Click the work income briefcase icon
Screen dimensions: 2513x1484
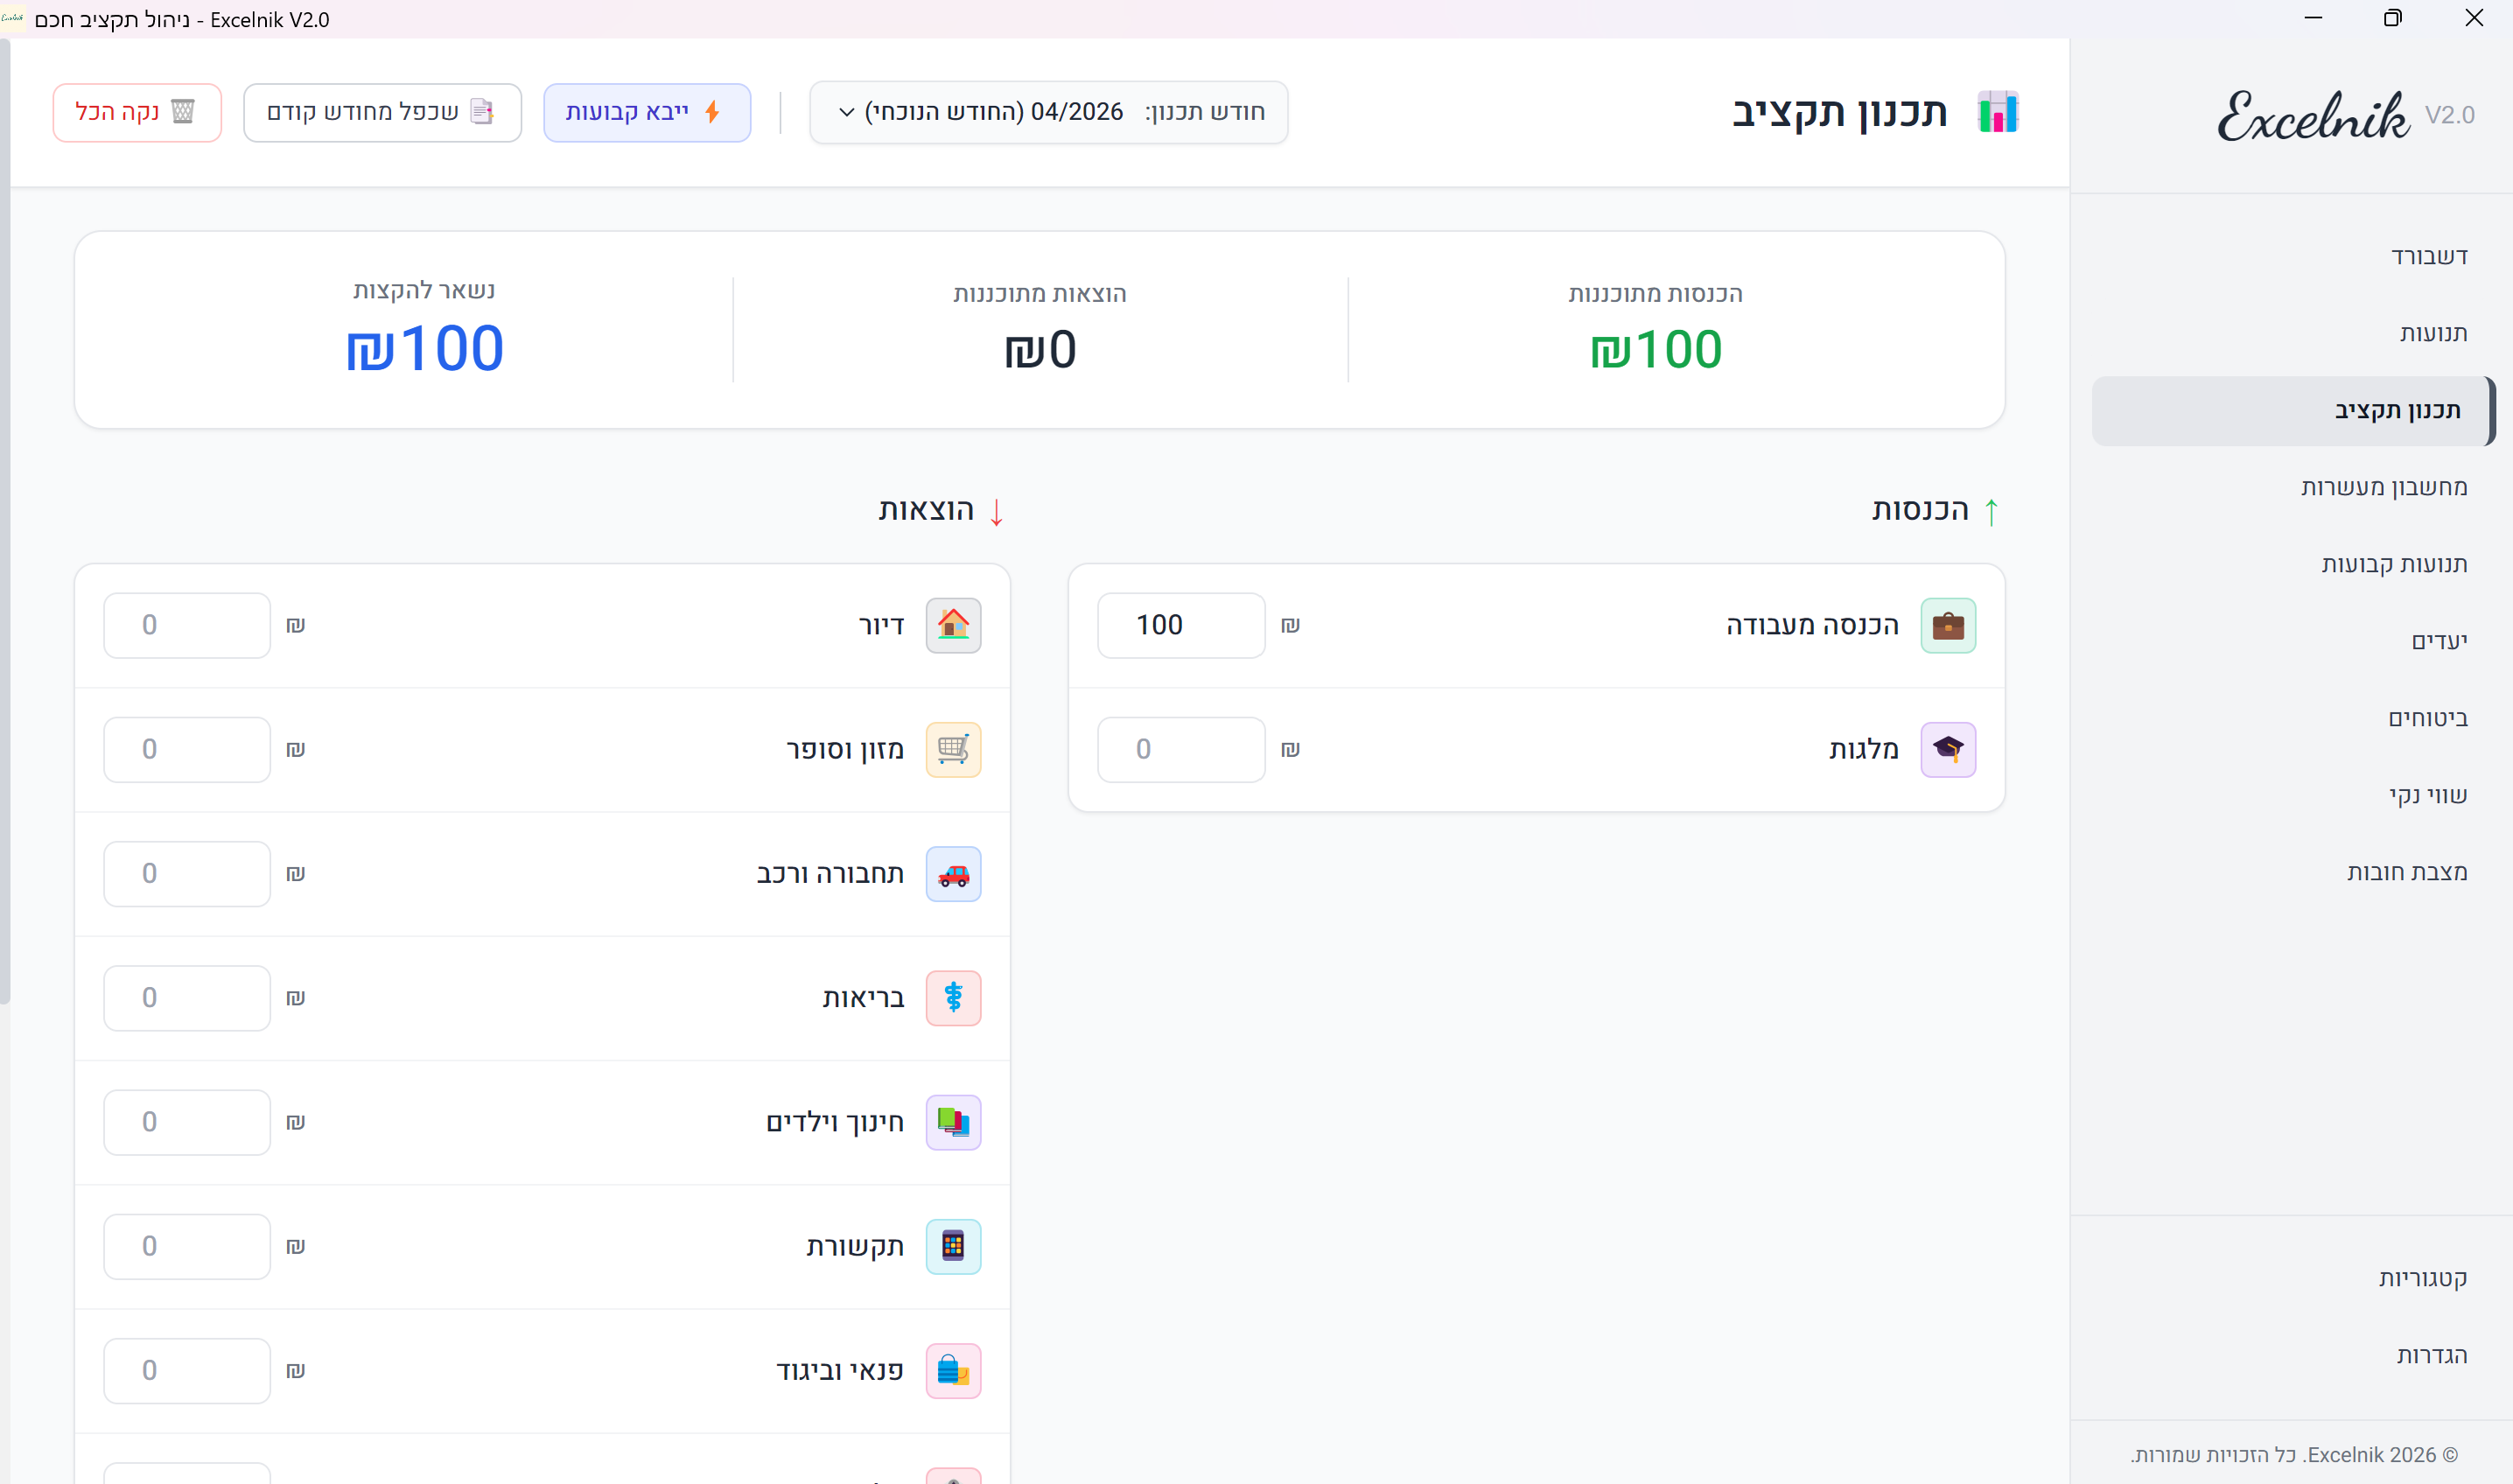[x=1947, y=625]
